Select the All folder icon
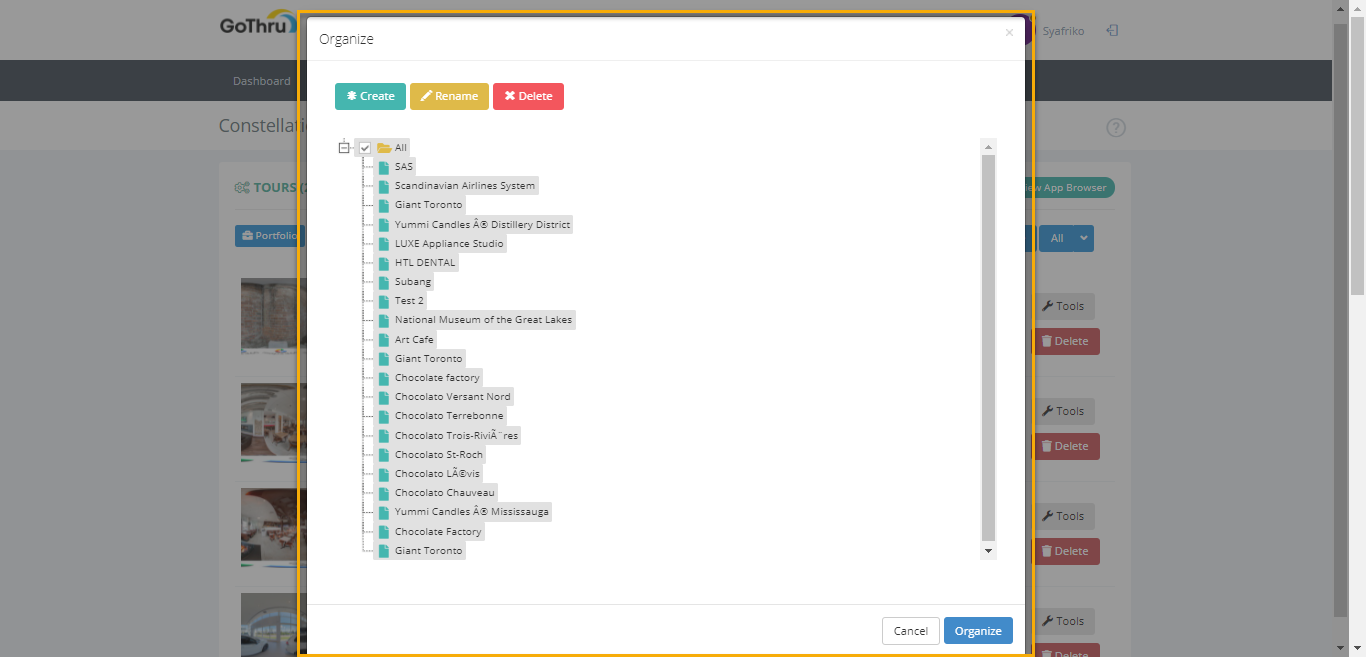The height and width of the screenshot is (657, 1366). click(x=384, y=148)
